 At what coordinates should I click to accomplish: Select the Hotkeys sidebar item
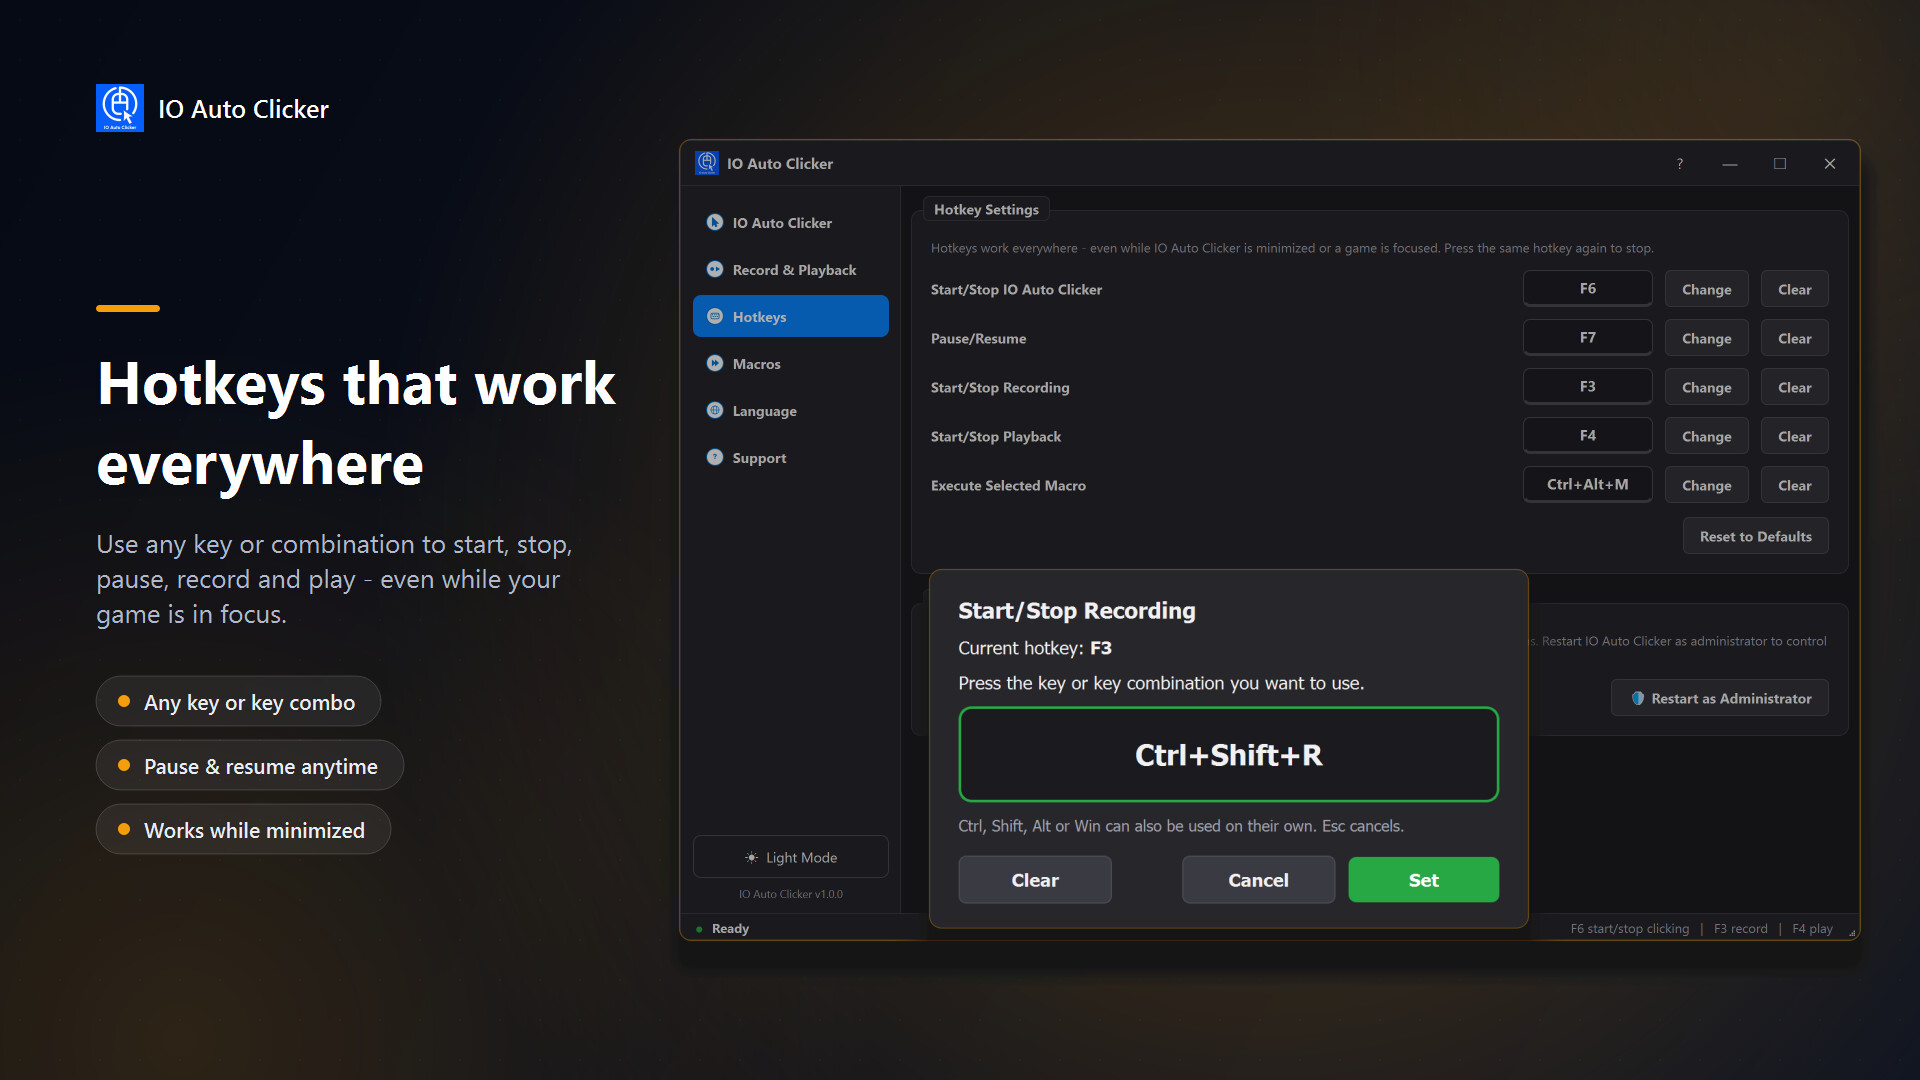(x=791, y=316)
